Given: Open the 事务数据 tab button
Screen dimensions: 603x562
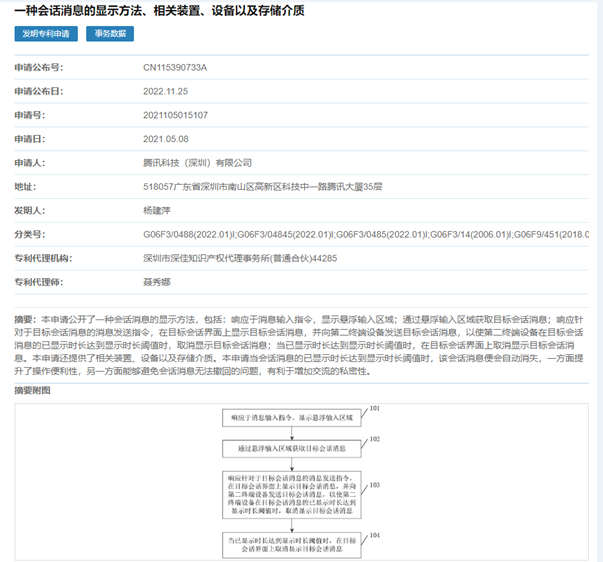Looking at the screenshot, I should (x=110, y=34).
